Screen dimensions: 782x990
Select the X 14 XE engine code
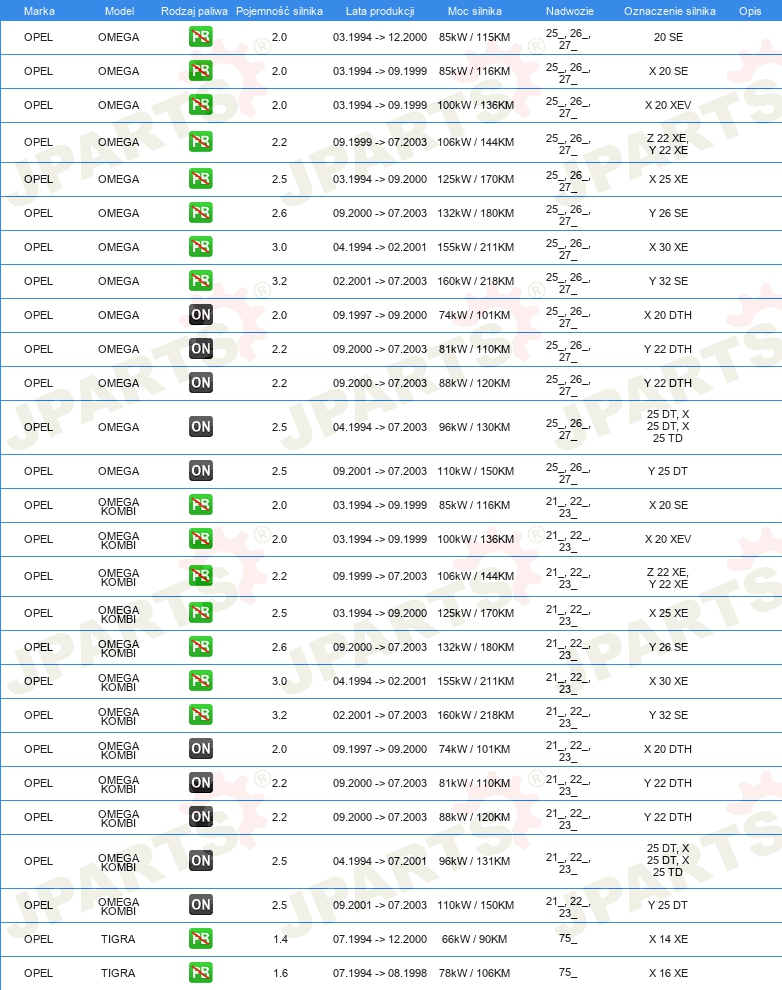coord(668,939)
